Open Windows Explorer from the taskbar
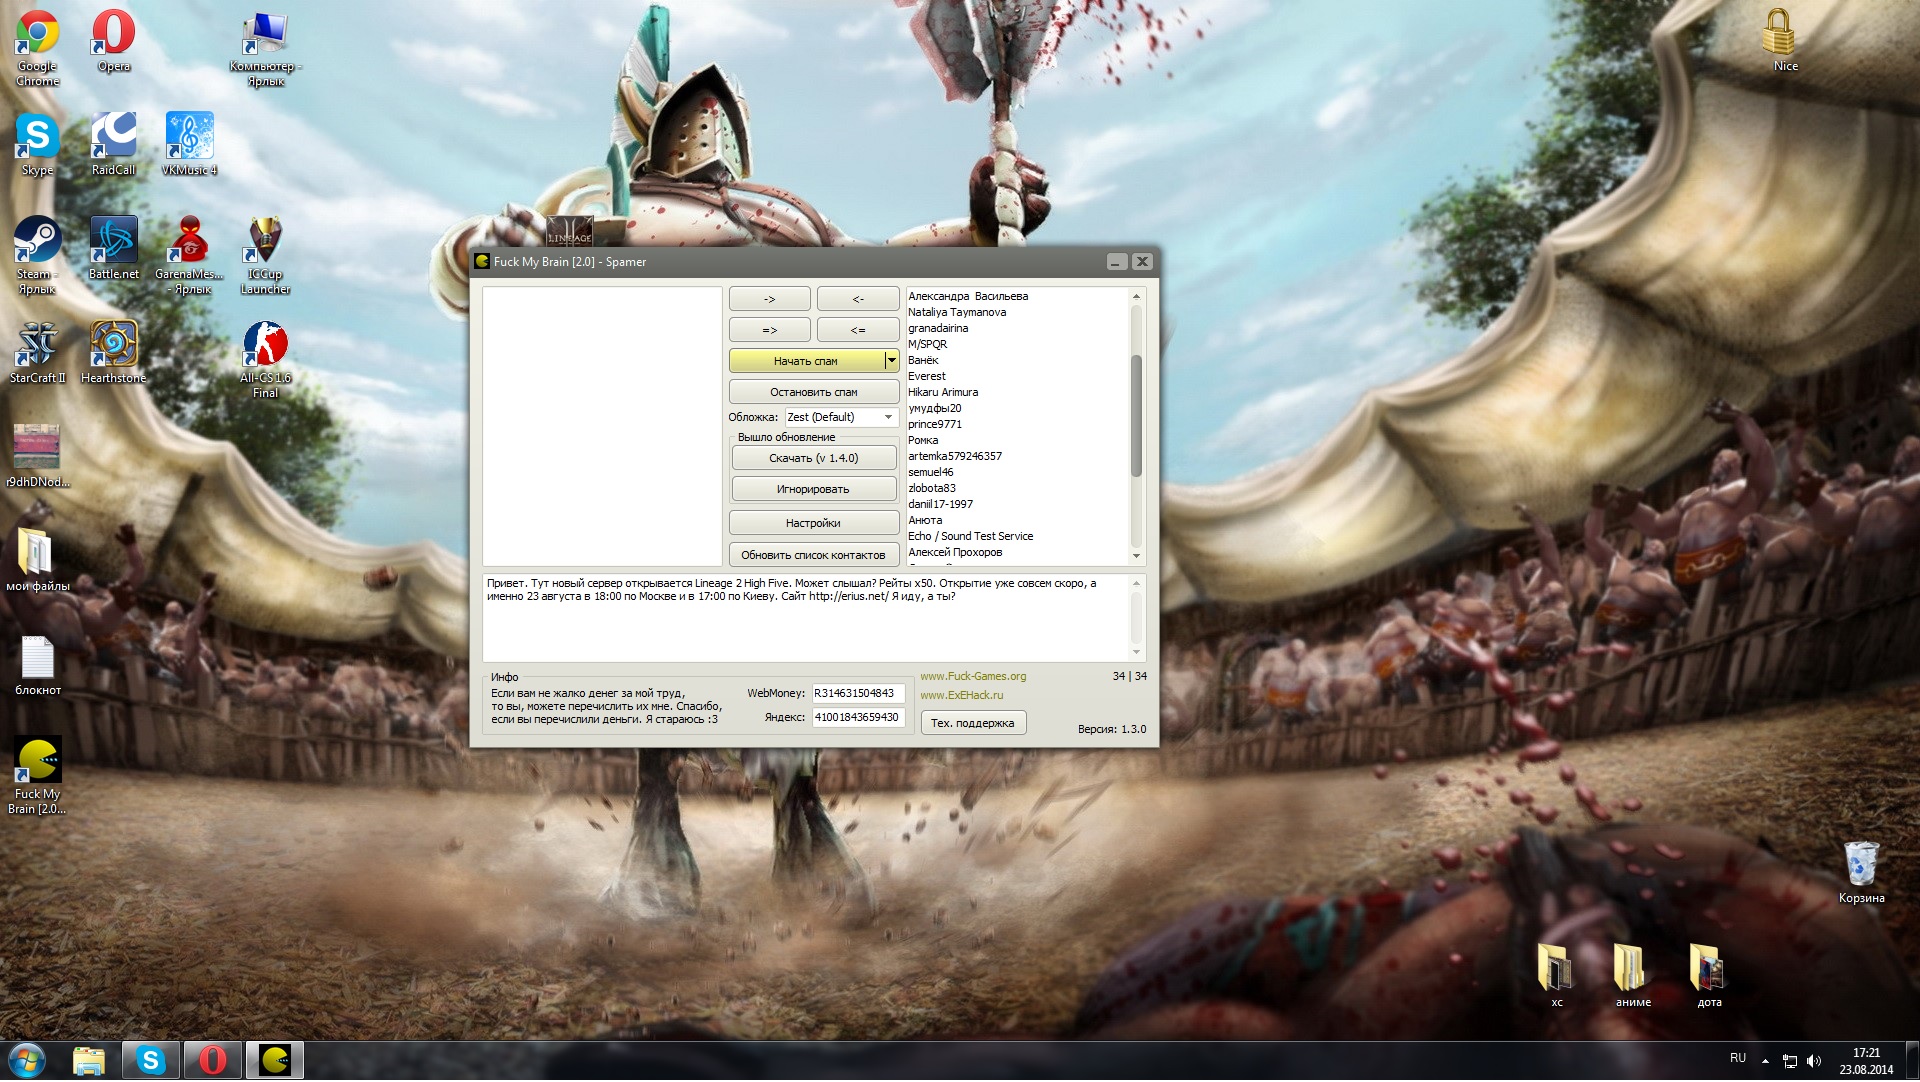Image resolution: width=1920 pixels, height=1082 pixels. [89, 1060]
